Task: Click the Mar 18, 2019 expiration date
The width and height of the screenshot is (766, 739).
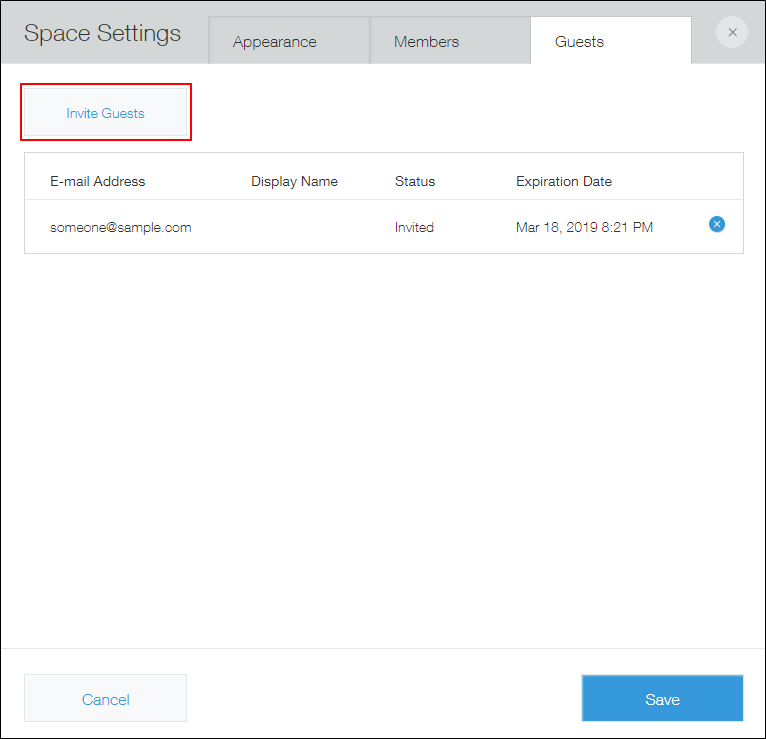Action: tap(584, 227)
